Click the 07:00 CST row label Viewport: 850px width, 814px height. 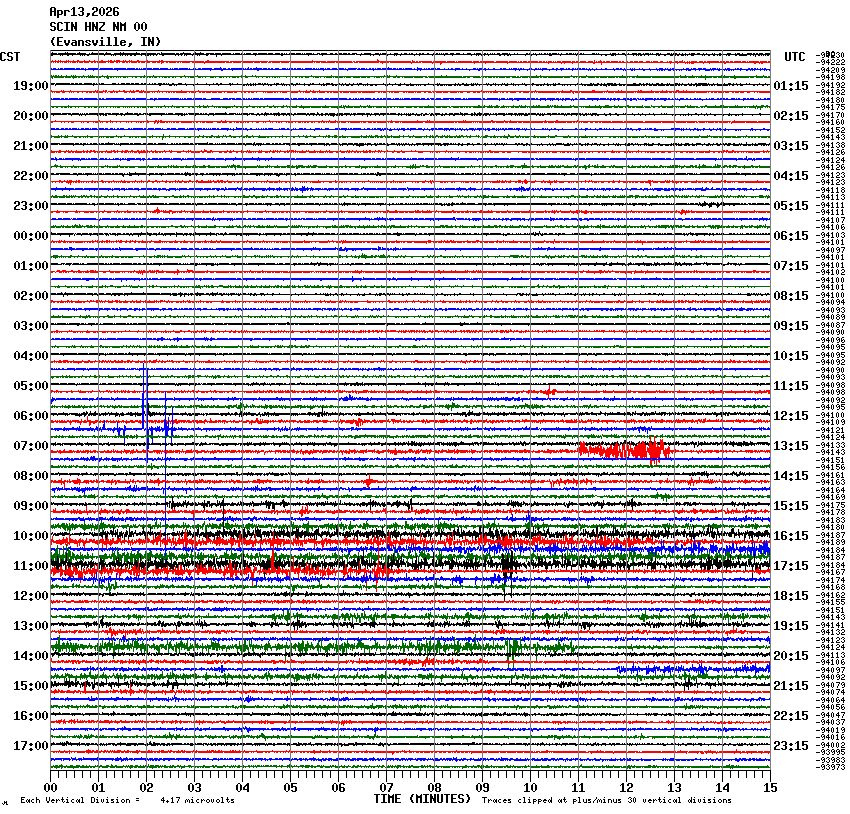click(x=30, y=446)
